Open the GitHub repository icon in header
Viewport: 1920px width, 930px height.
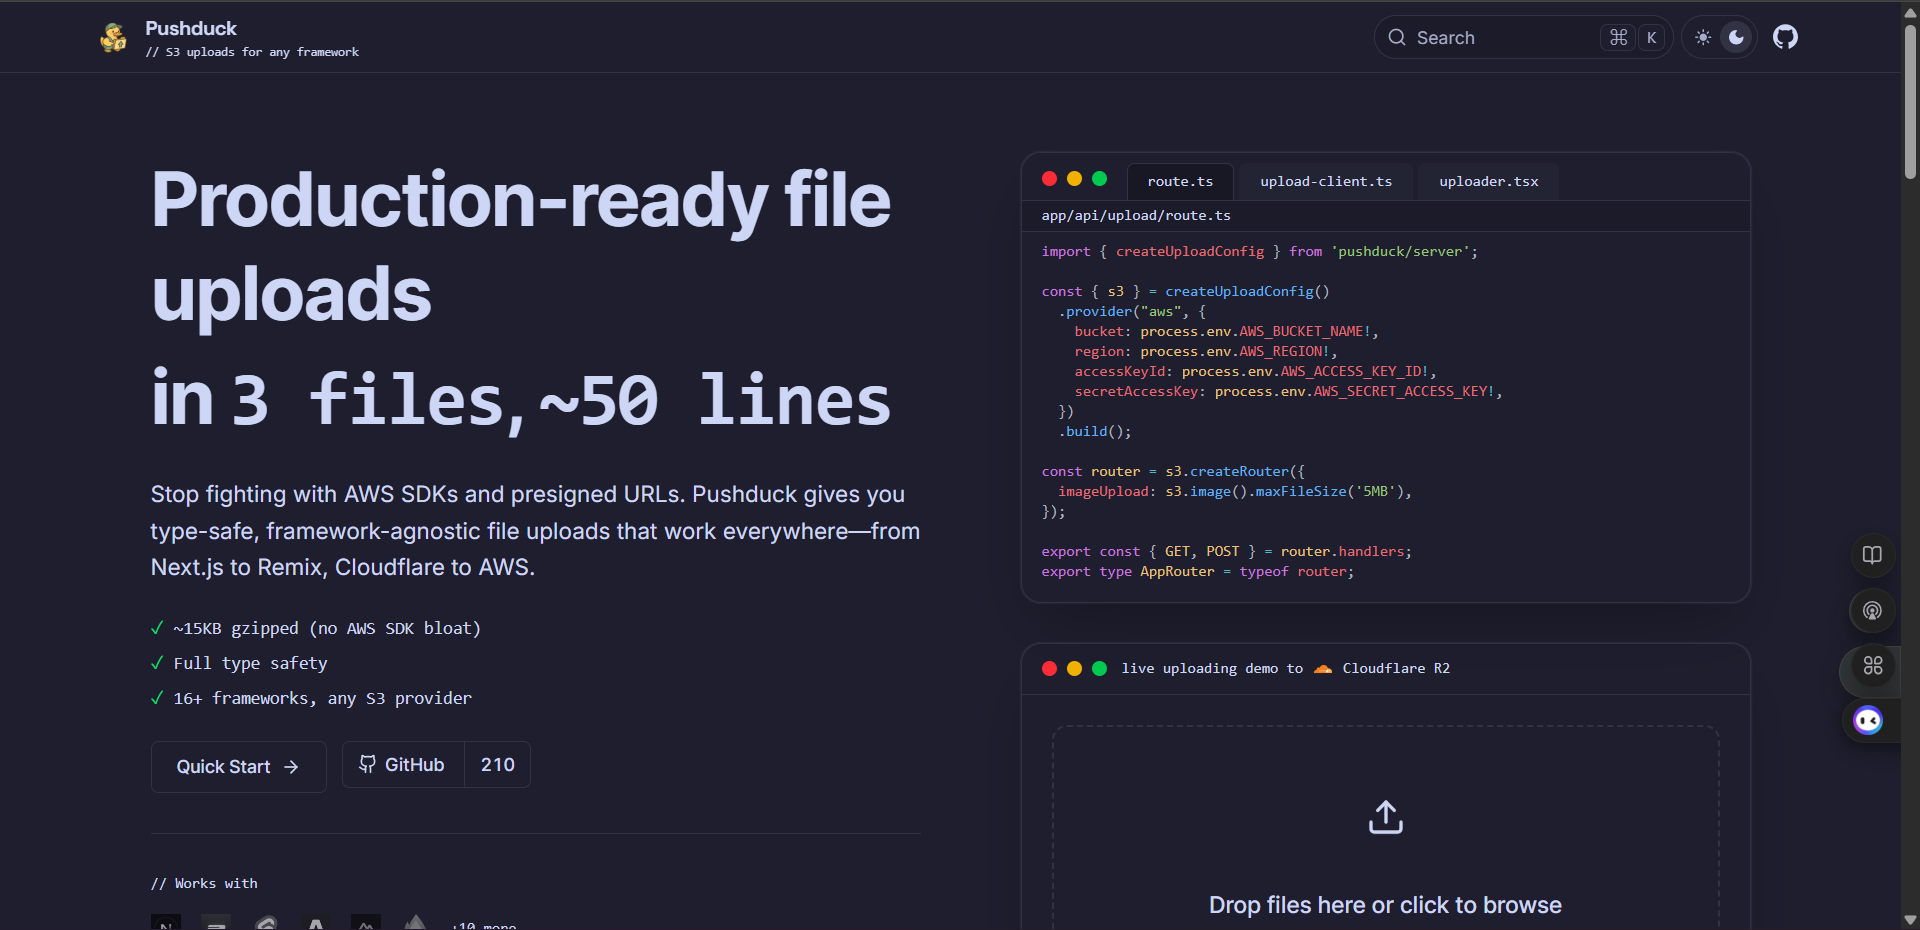click(1785, 37)
